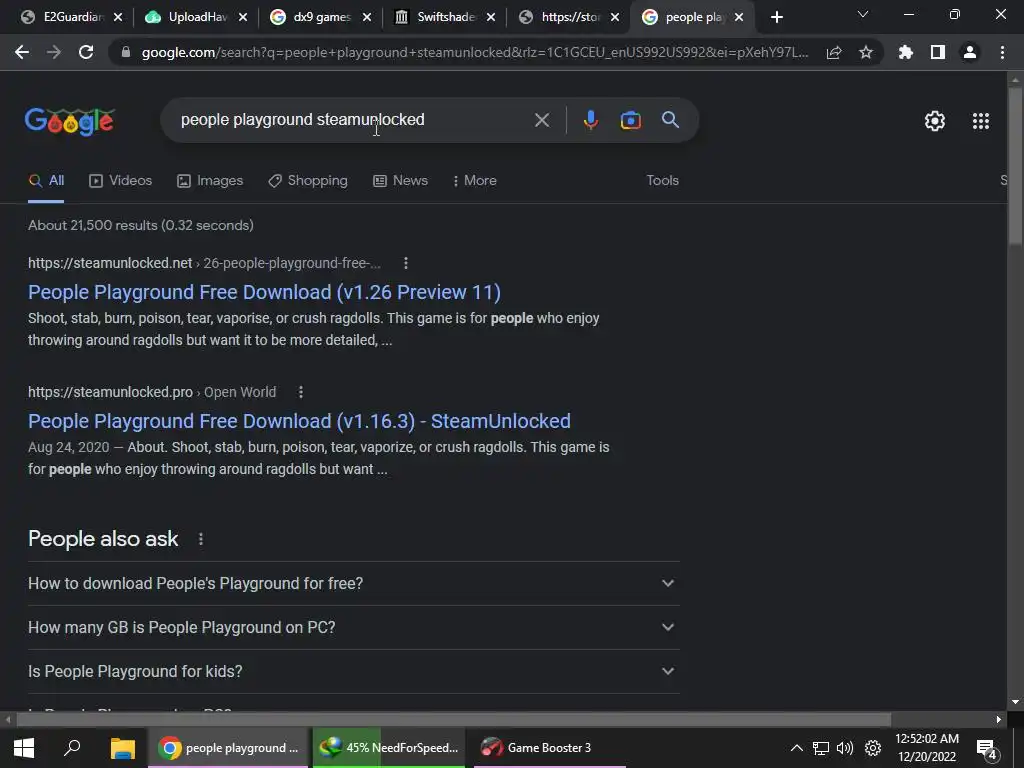Close the E2Guardian tab

[x=118, y=18]
